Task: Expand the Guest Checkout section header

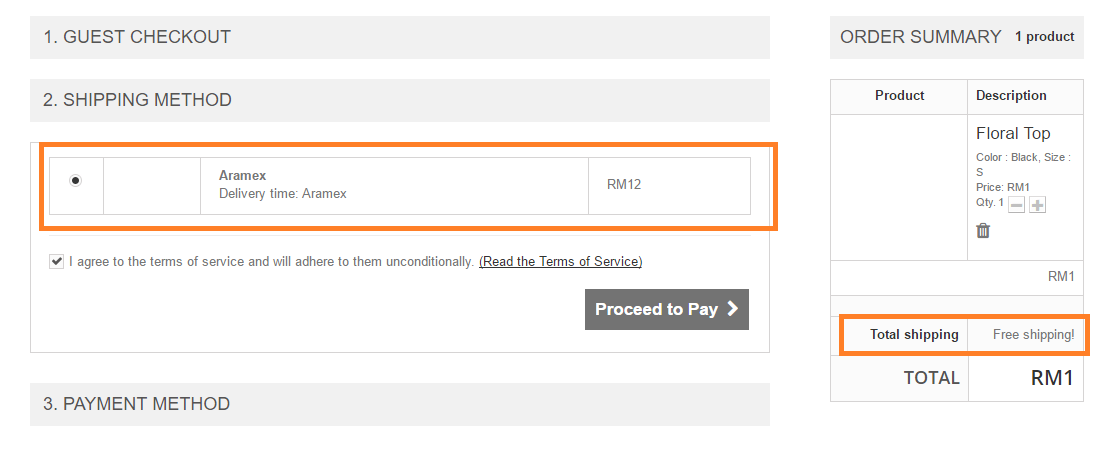Action: pos(400,37)
